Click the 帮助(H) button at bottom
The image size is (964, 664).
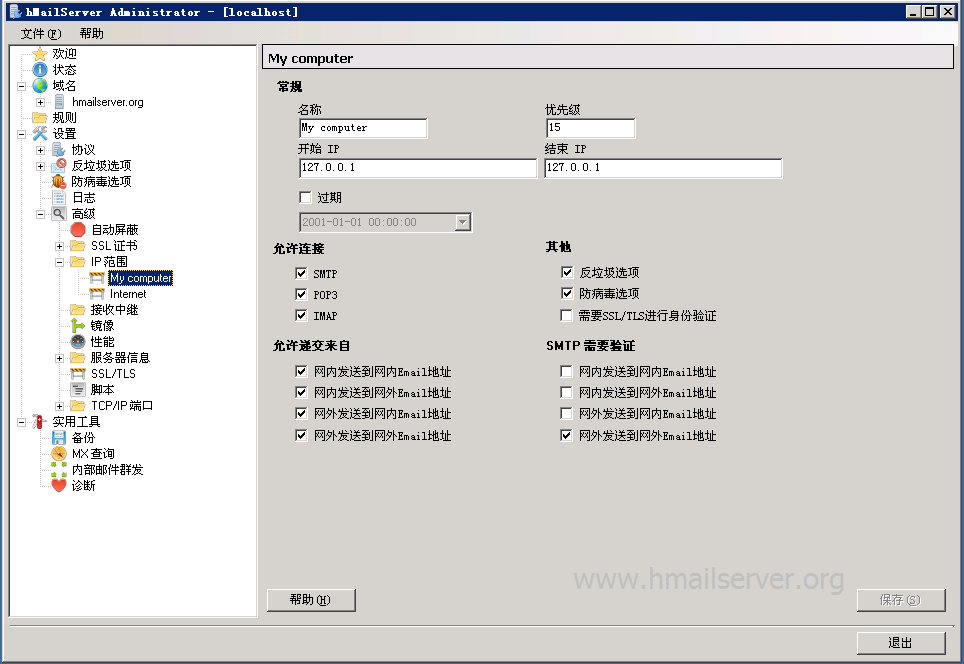[311, 600]
